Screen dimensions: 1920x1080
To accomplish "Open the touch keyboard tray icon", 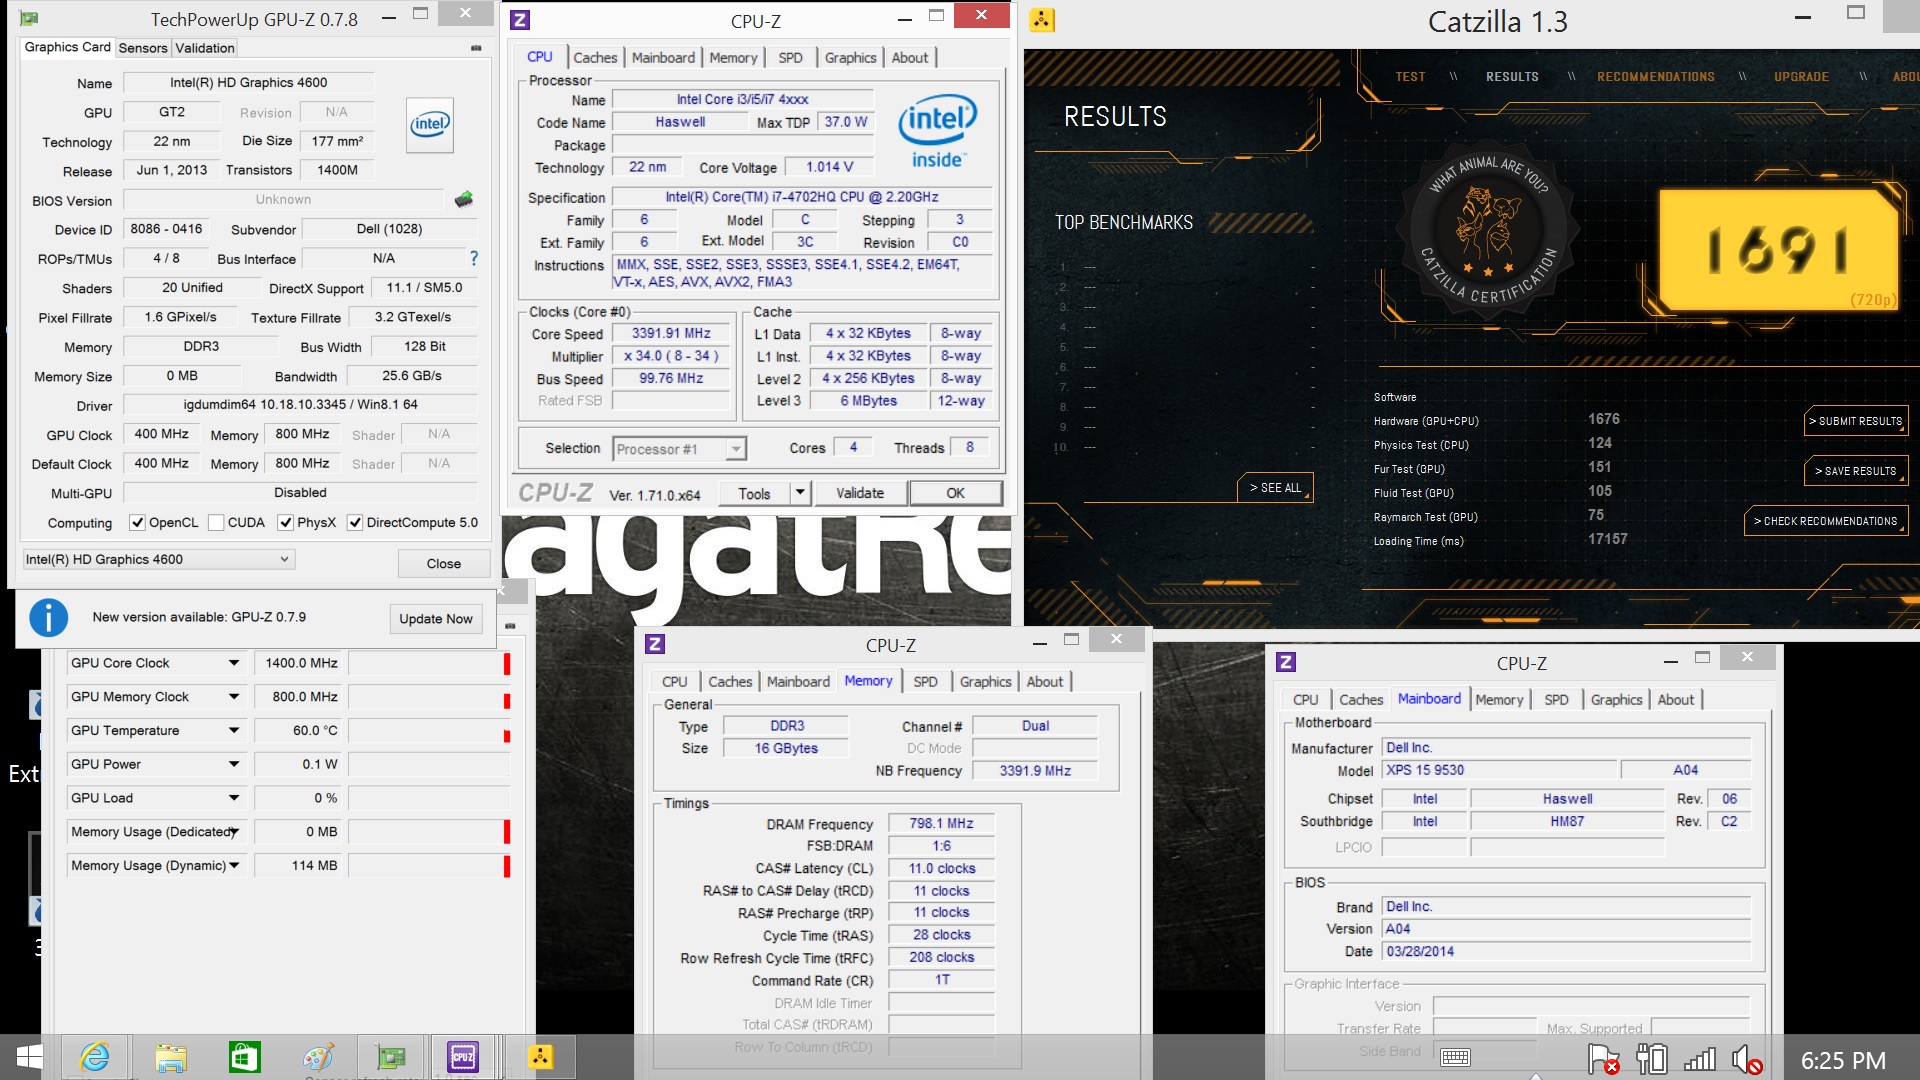I will coord(1455,1057).
